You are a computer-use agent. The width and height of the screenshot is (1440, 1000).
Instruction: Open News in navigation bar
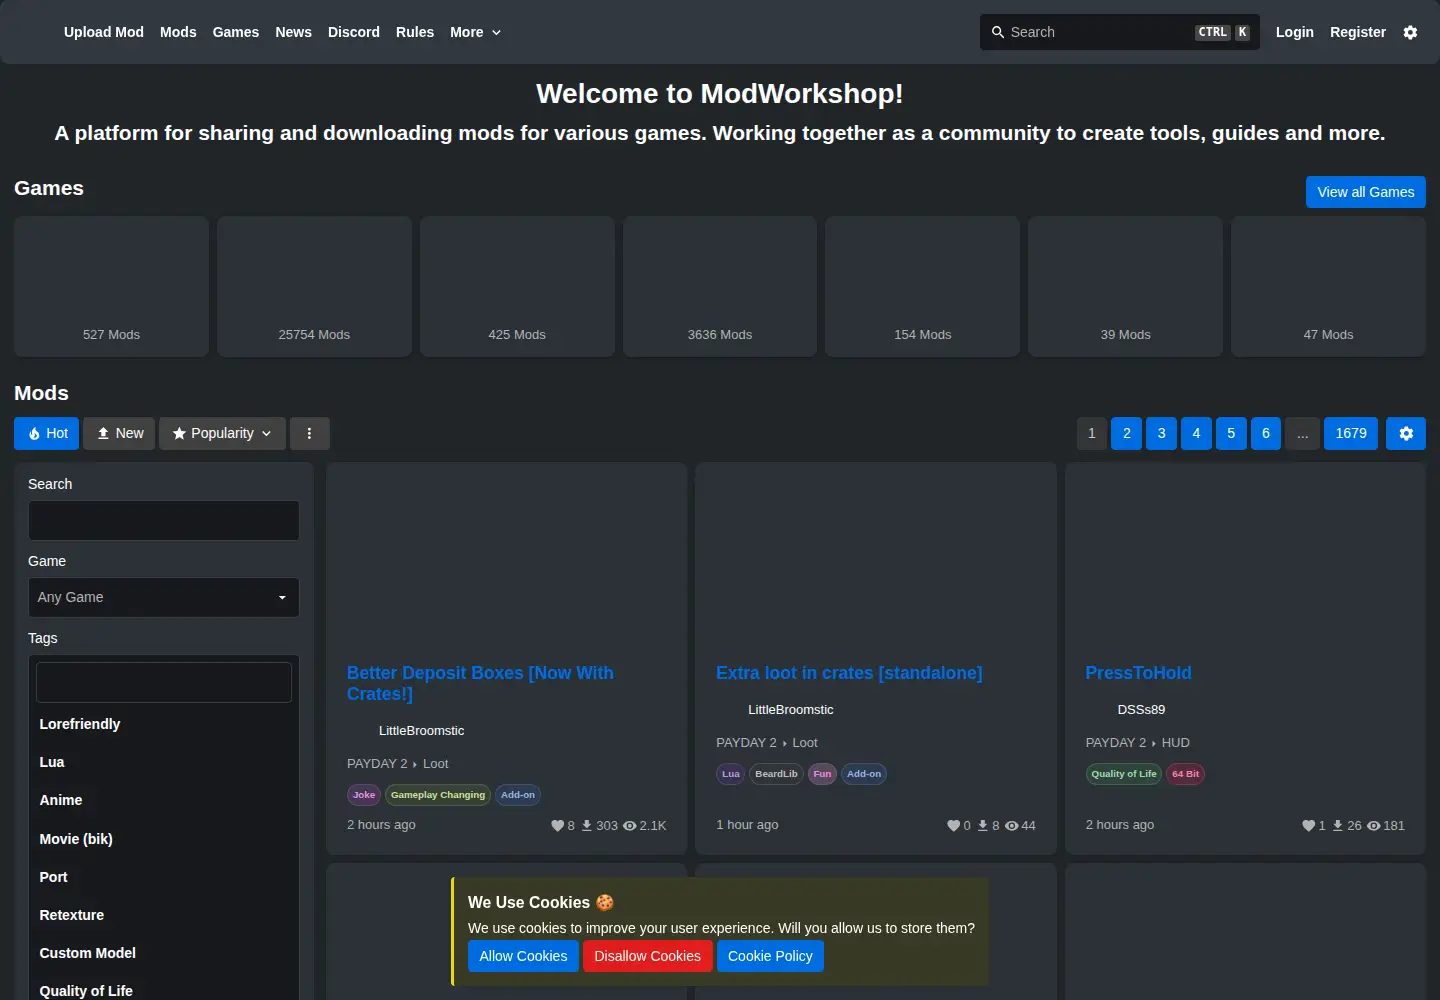click(x=293, y=32)
